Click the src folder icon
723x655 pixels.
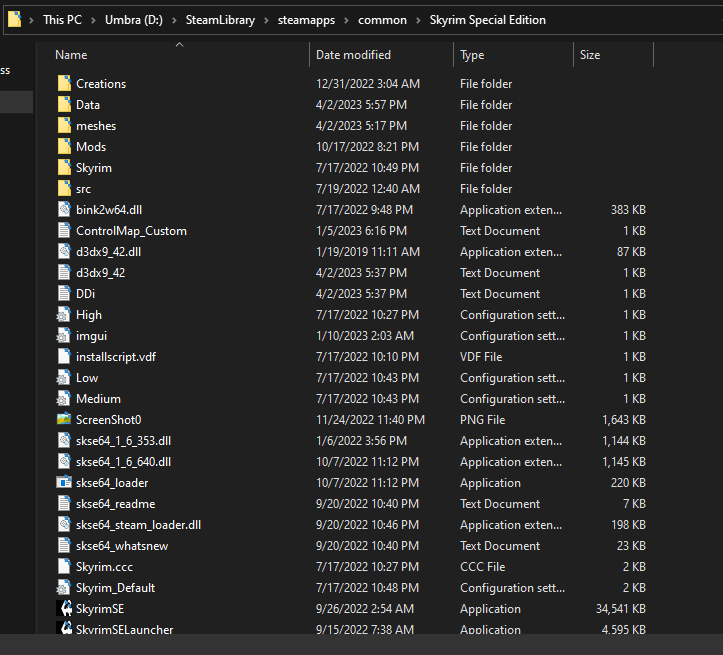pos(64,189)
